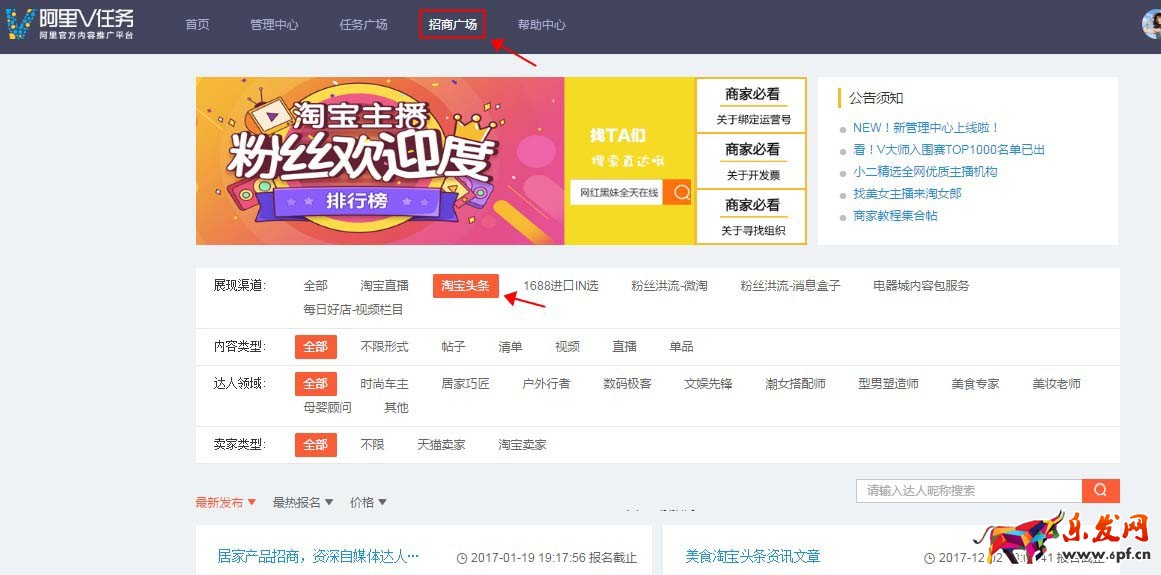Select 直播 content type

[624, 347]
